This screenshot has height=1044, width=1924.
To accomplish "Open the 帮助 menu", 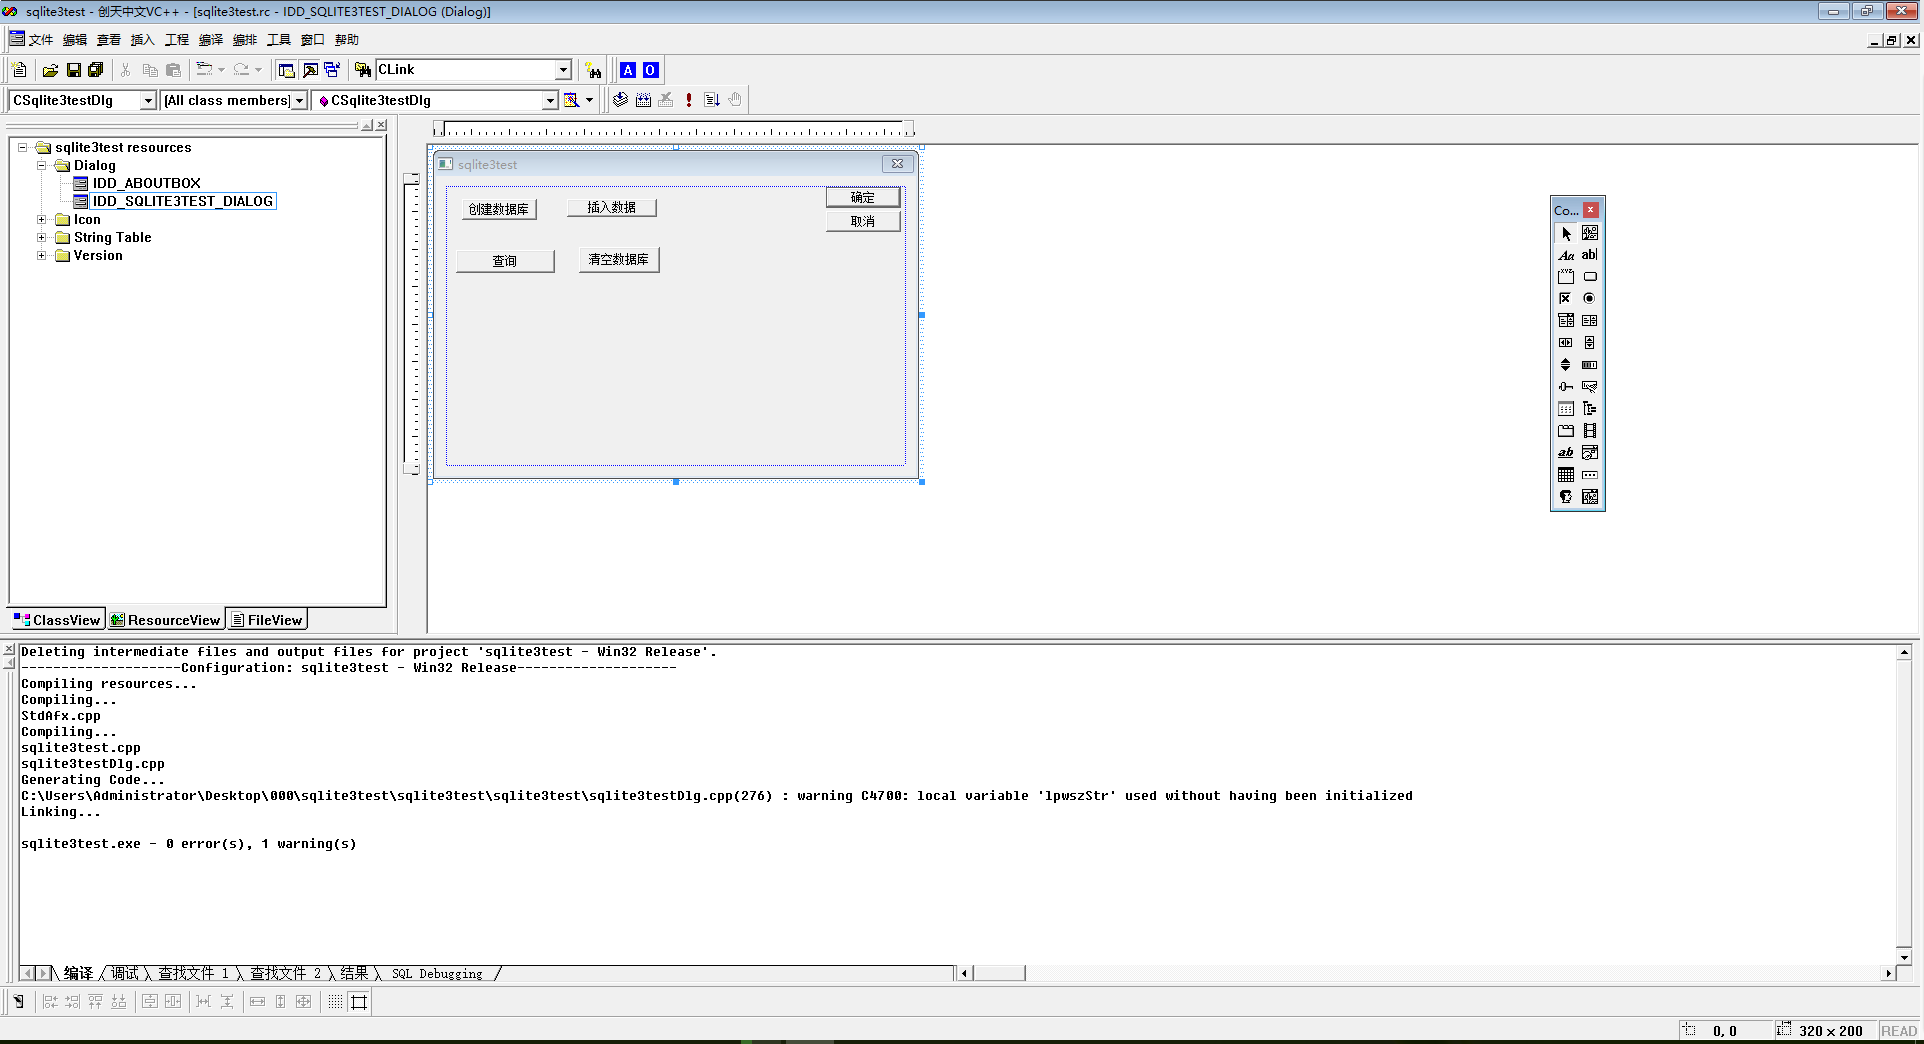I will tap(347, 40).
